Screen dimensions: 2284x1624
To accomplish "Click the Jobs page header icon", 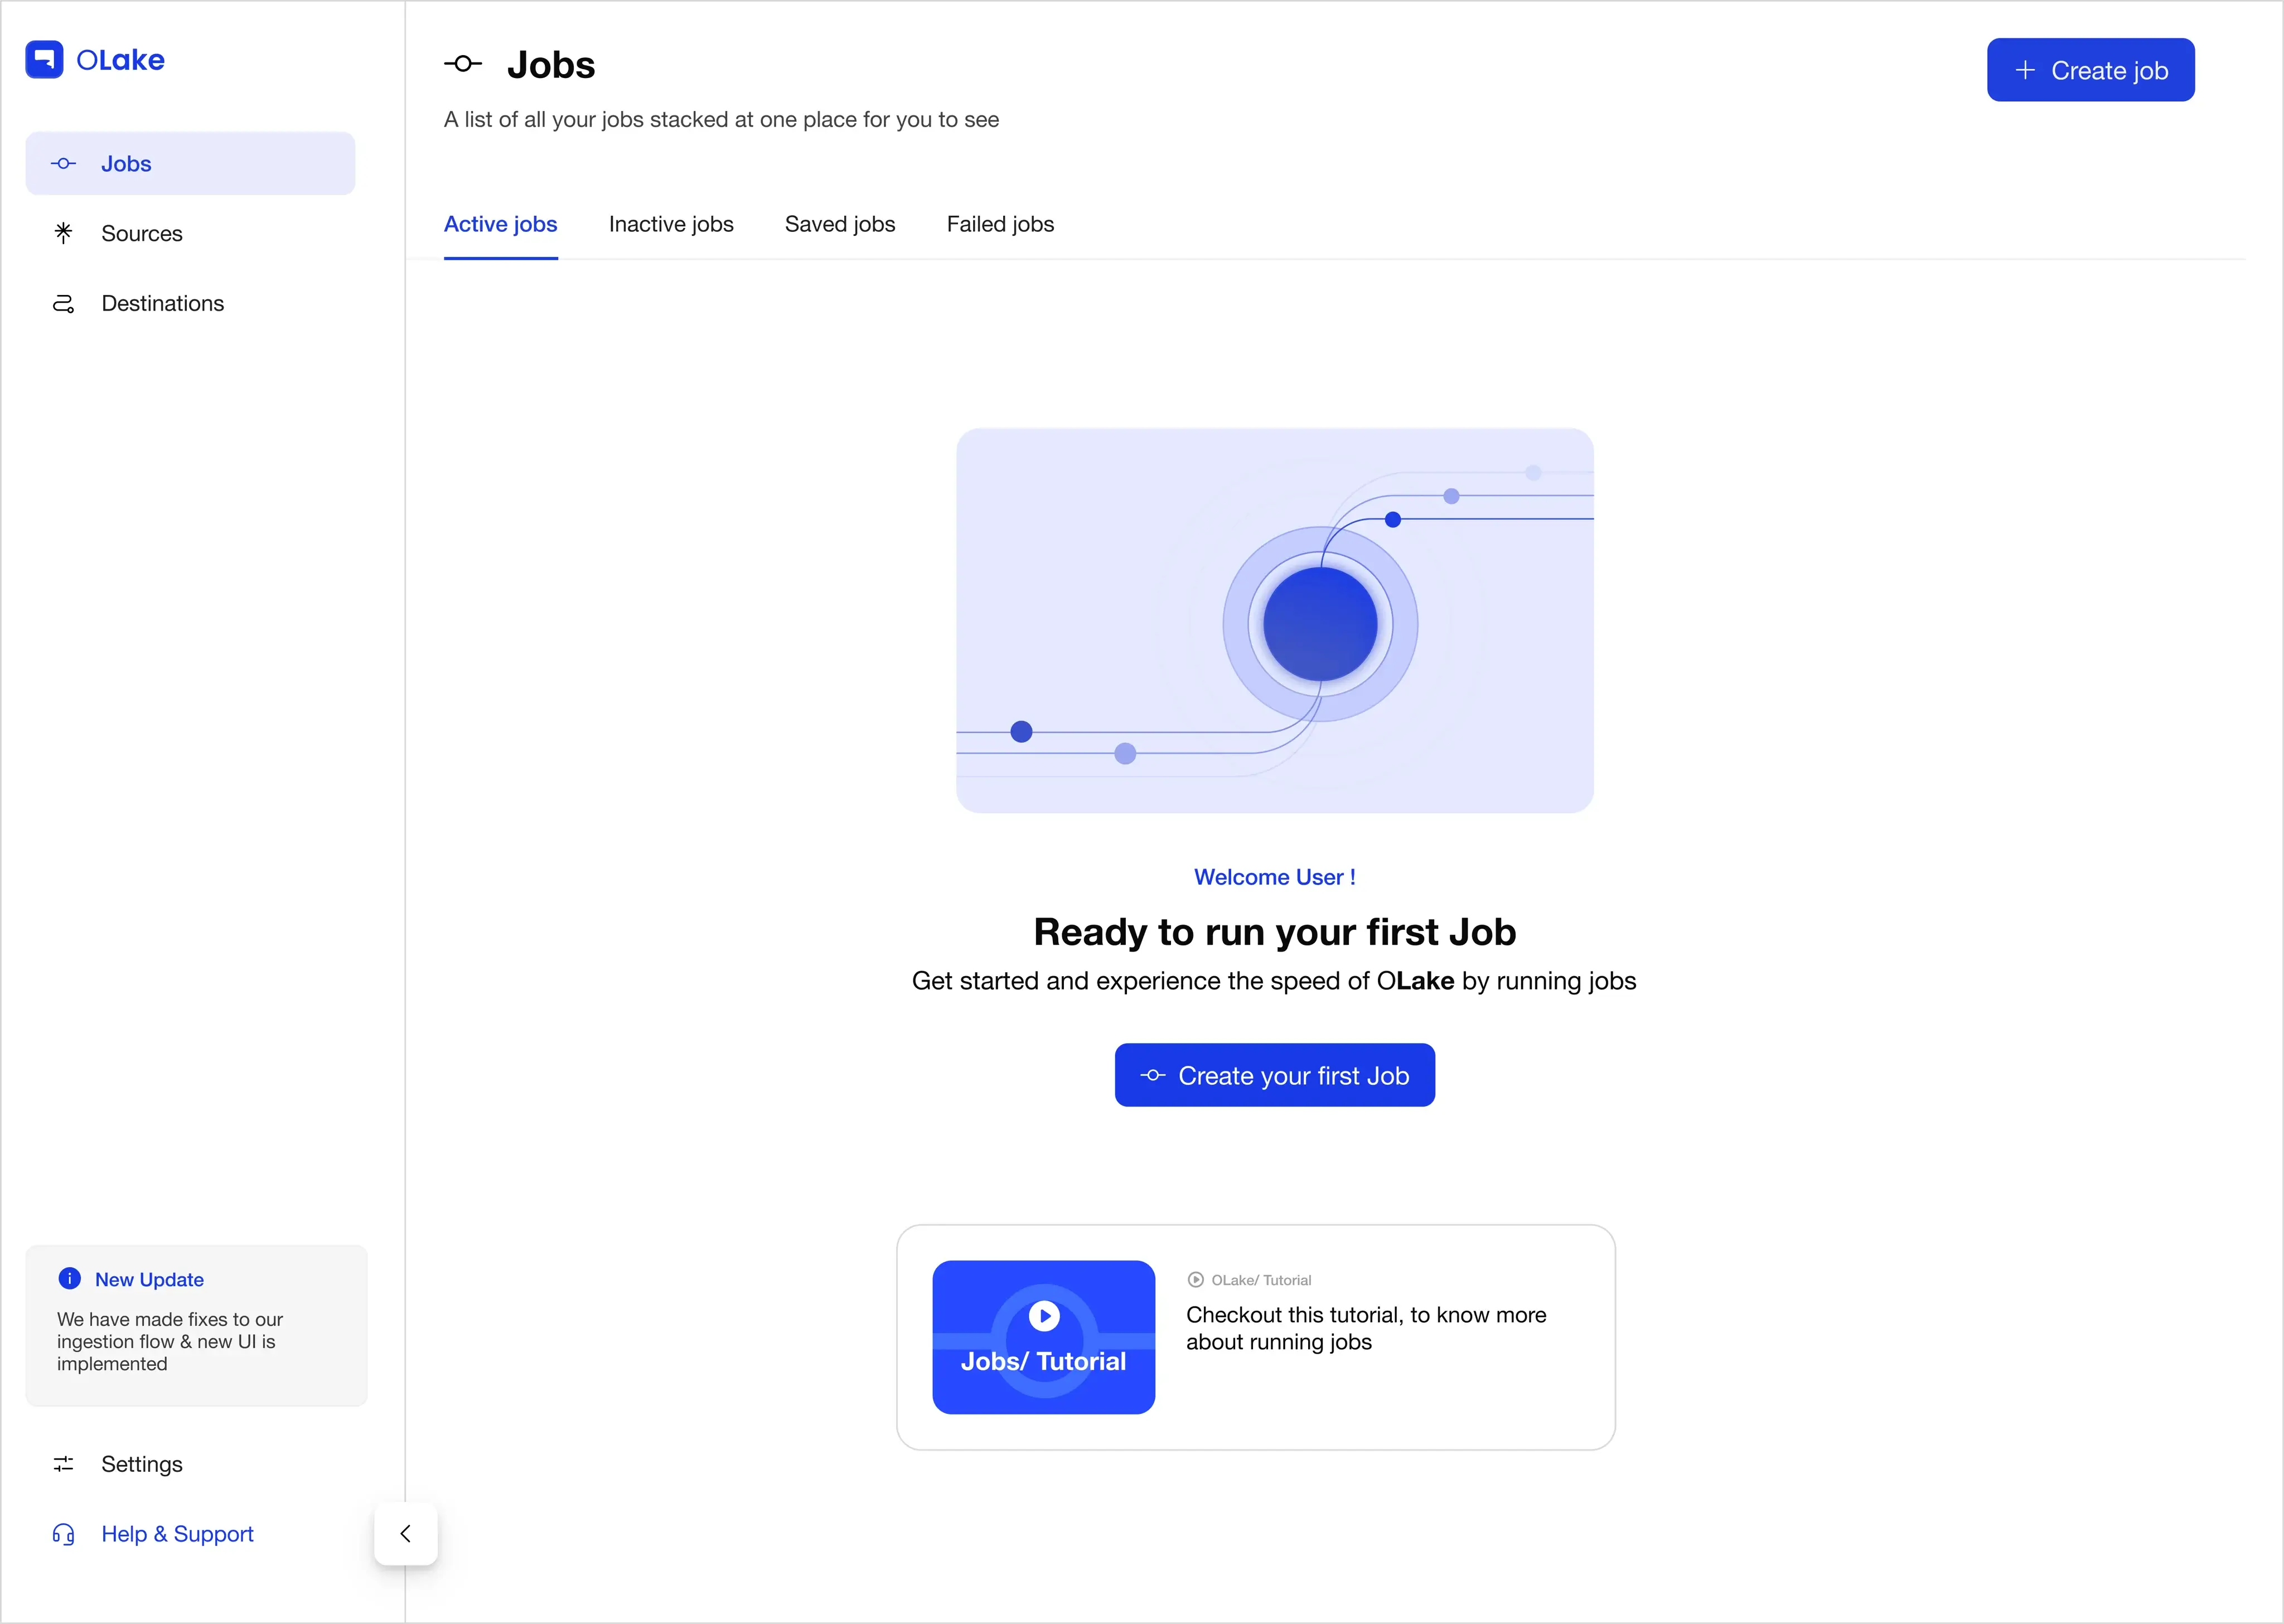I will [463, 64].
